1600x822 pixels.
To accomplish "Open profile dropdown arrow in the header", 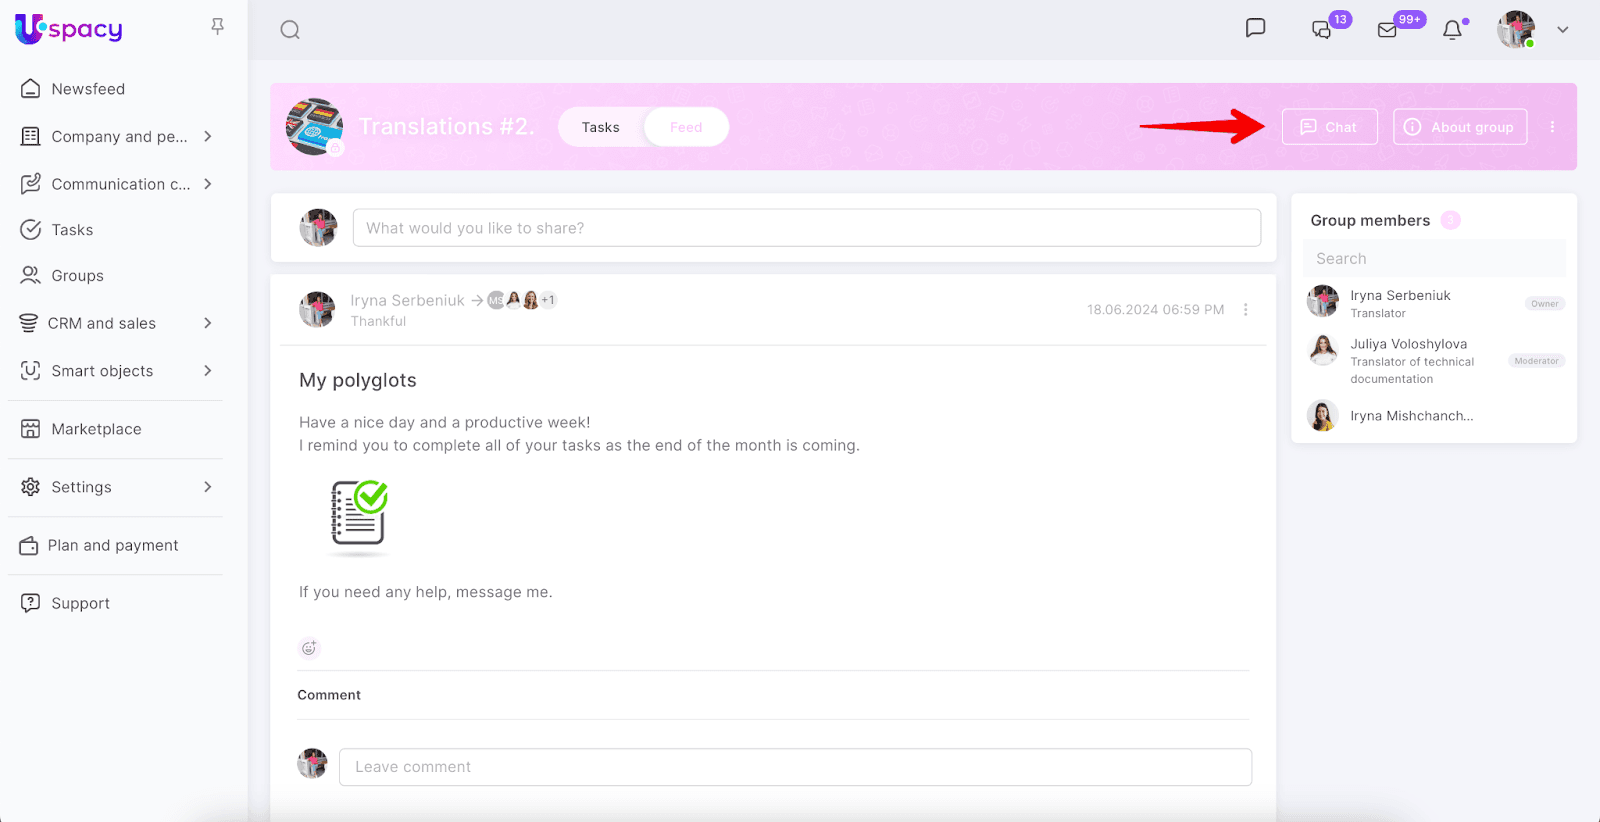I will coord(1562,30).
